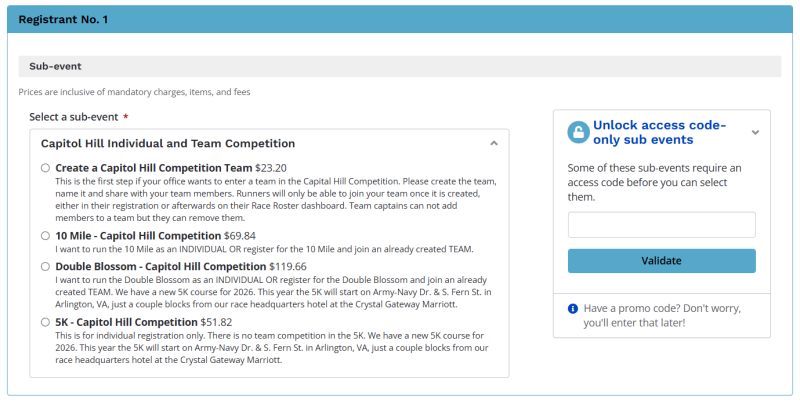Image resolution: width=800 pixels, height=403 pixels.
Task: Click the $23.20 team creation price
Action: pyautogui.click(x=271, y=168)
